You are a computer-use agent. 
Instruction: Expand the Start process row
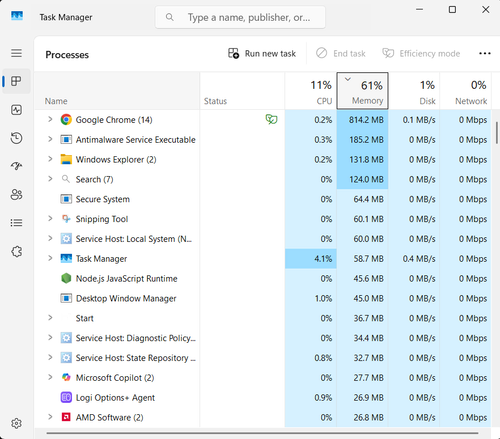(50, 318)
